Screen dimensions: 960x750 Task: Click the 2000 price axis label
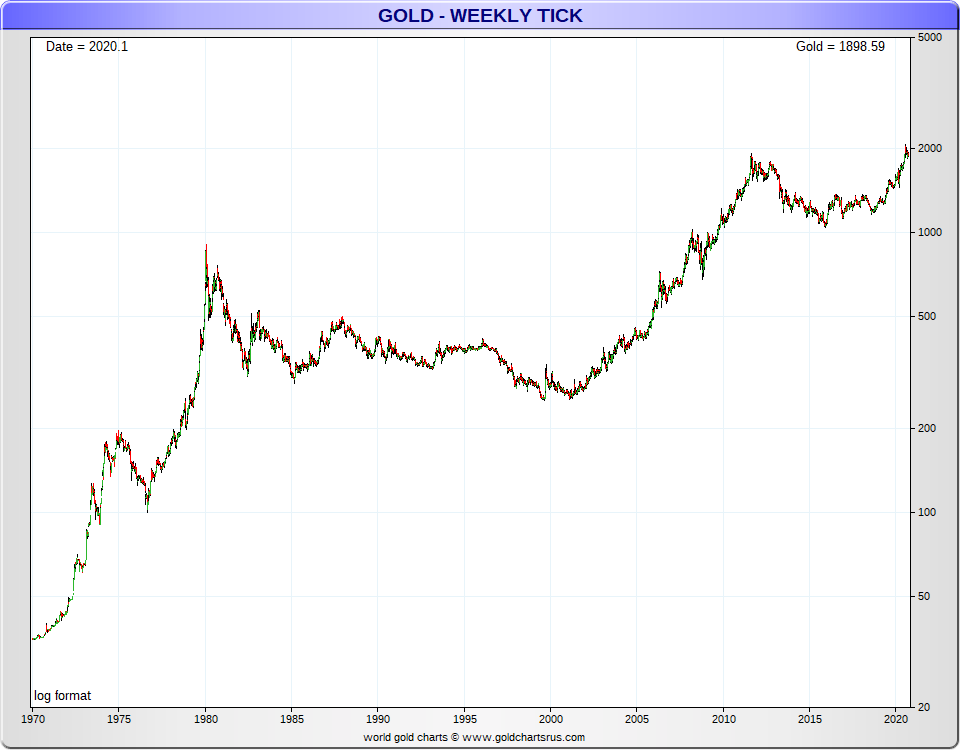point(930,148)
